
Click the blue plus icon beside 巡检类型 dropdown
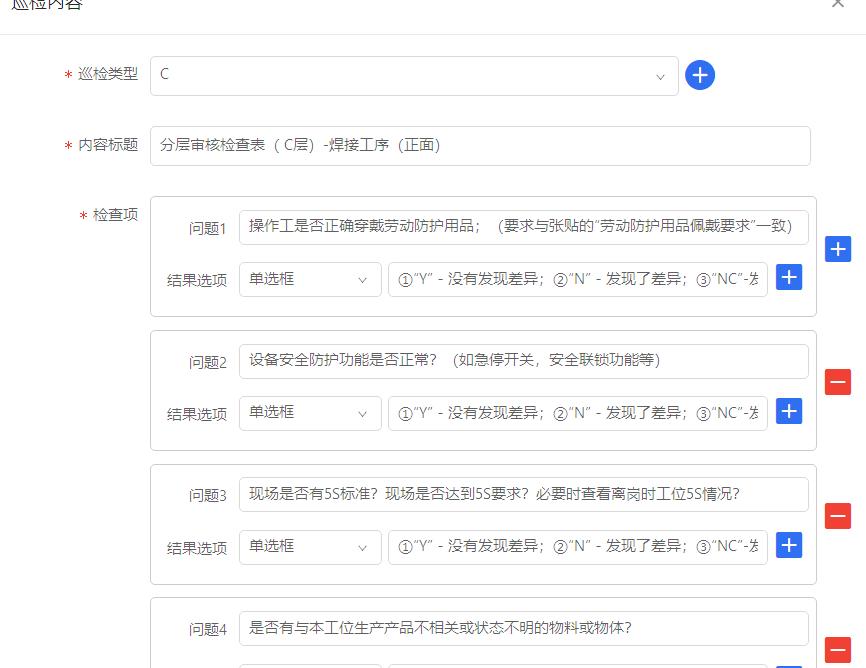click(700, 75)
